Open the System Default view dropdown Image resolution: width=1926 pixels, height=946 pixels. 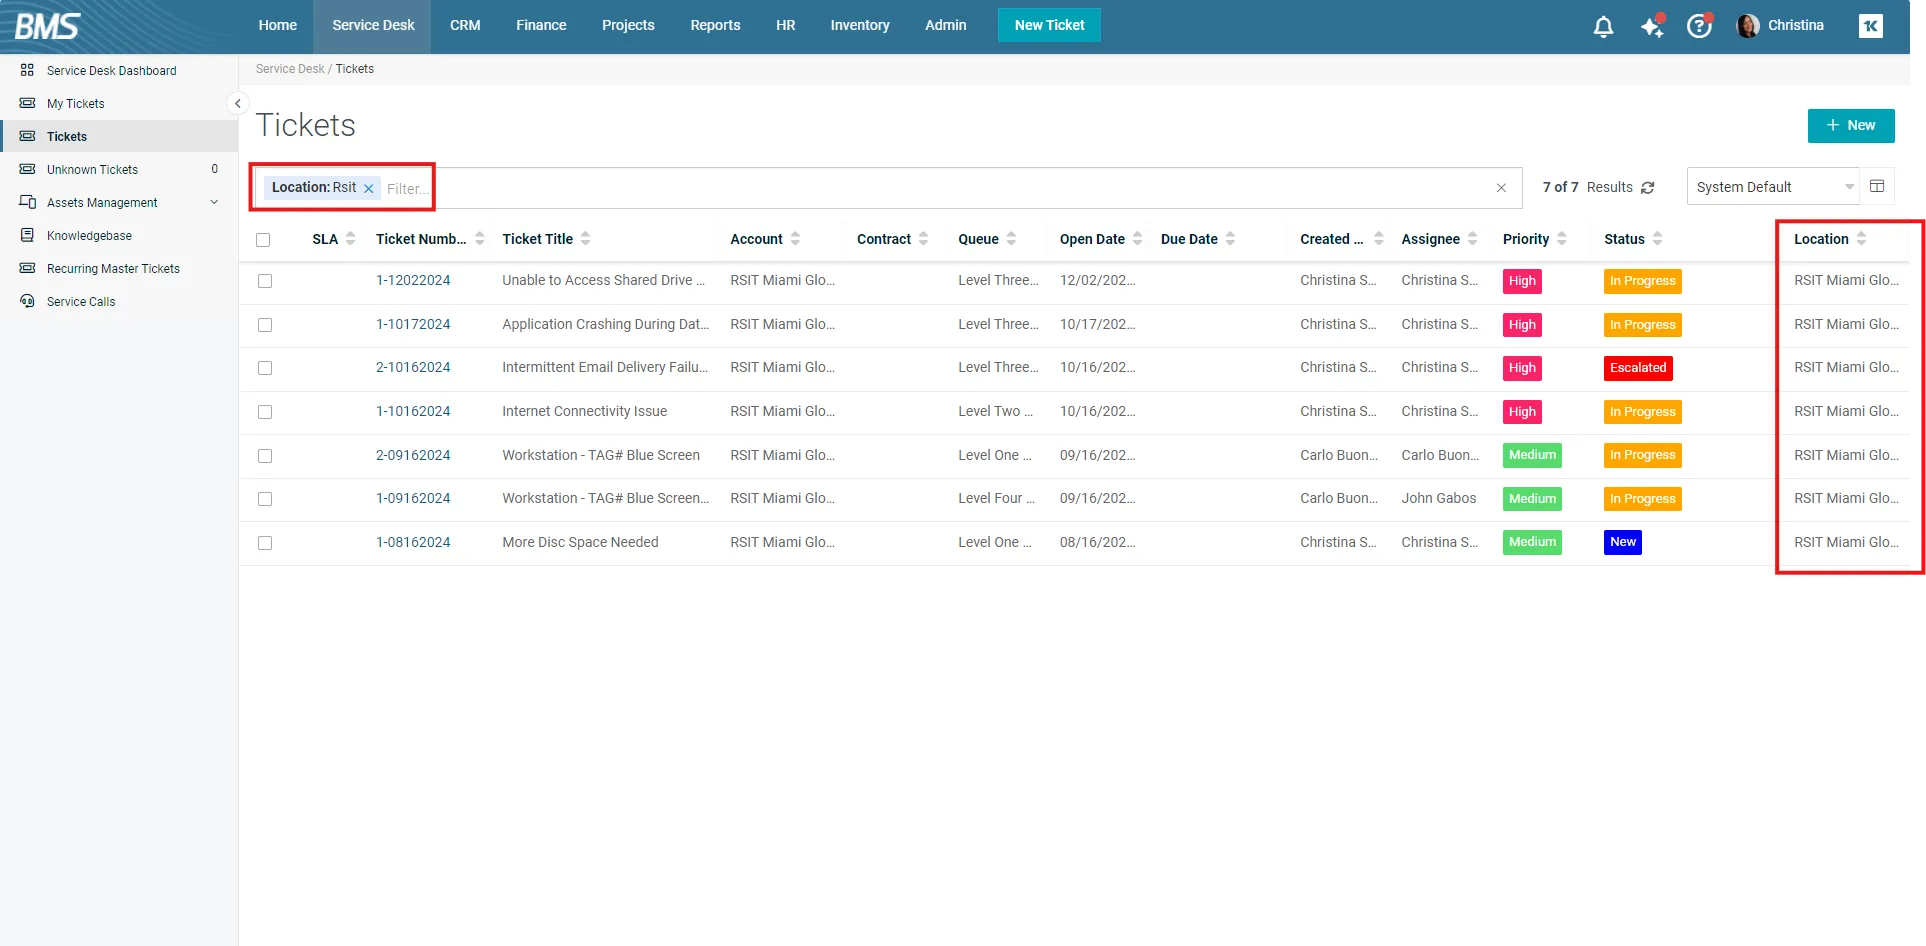[1772, 187]
